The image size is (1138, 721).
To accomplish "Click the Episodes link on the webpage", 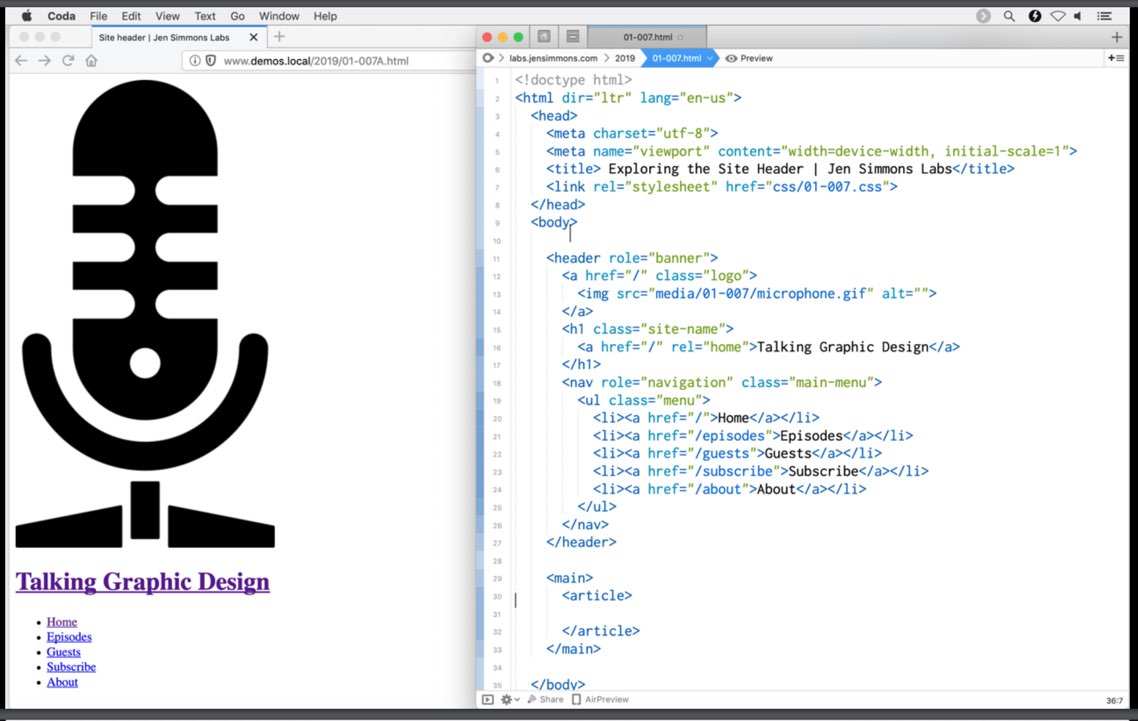I will (68, 637).
